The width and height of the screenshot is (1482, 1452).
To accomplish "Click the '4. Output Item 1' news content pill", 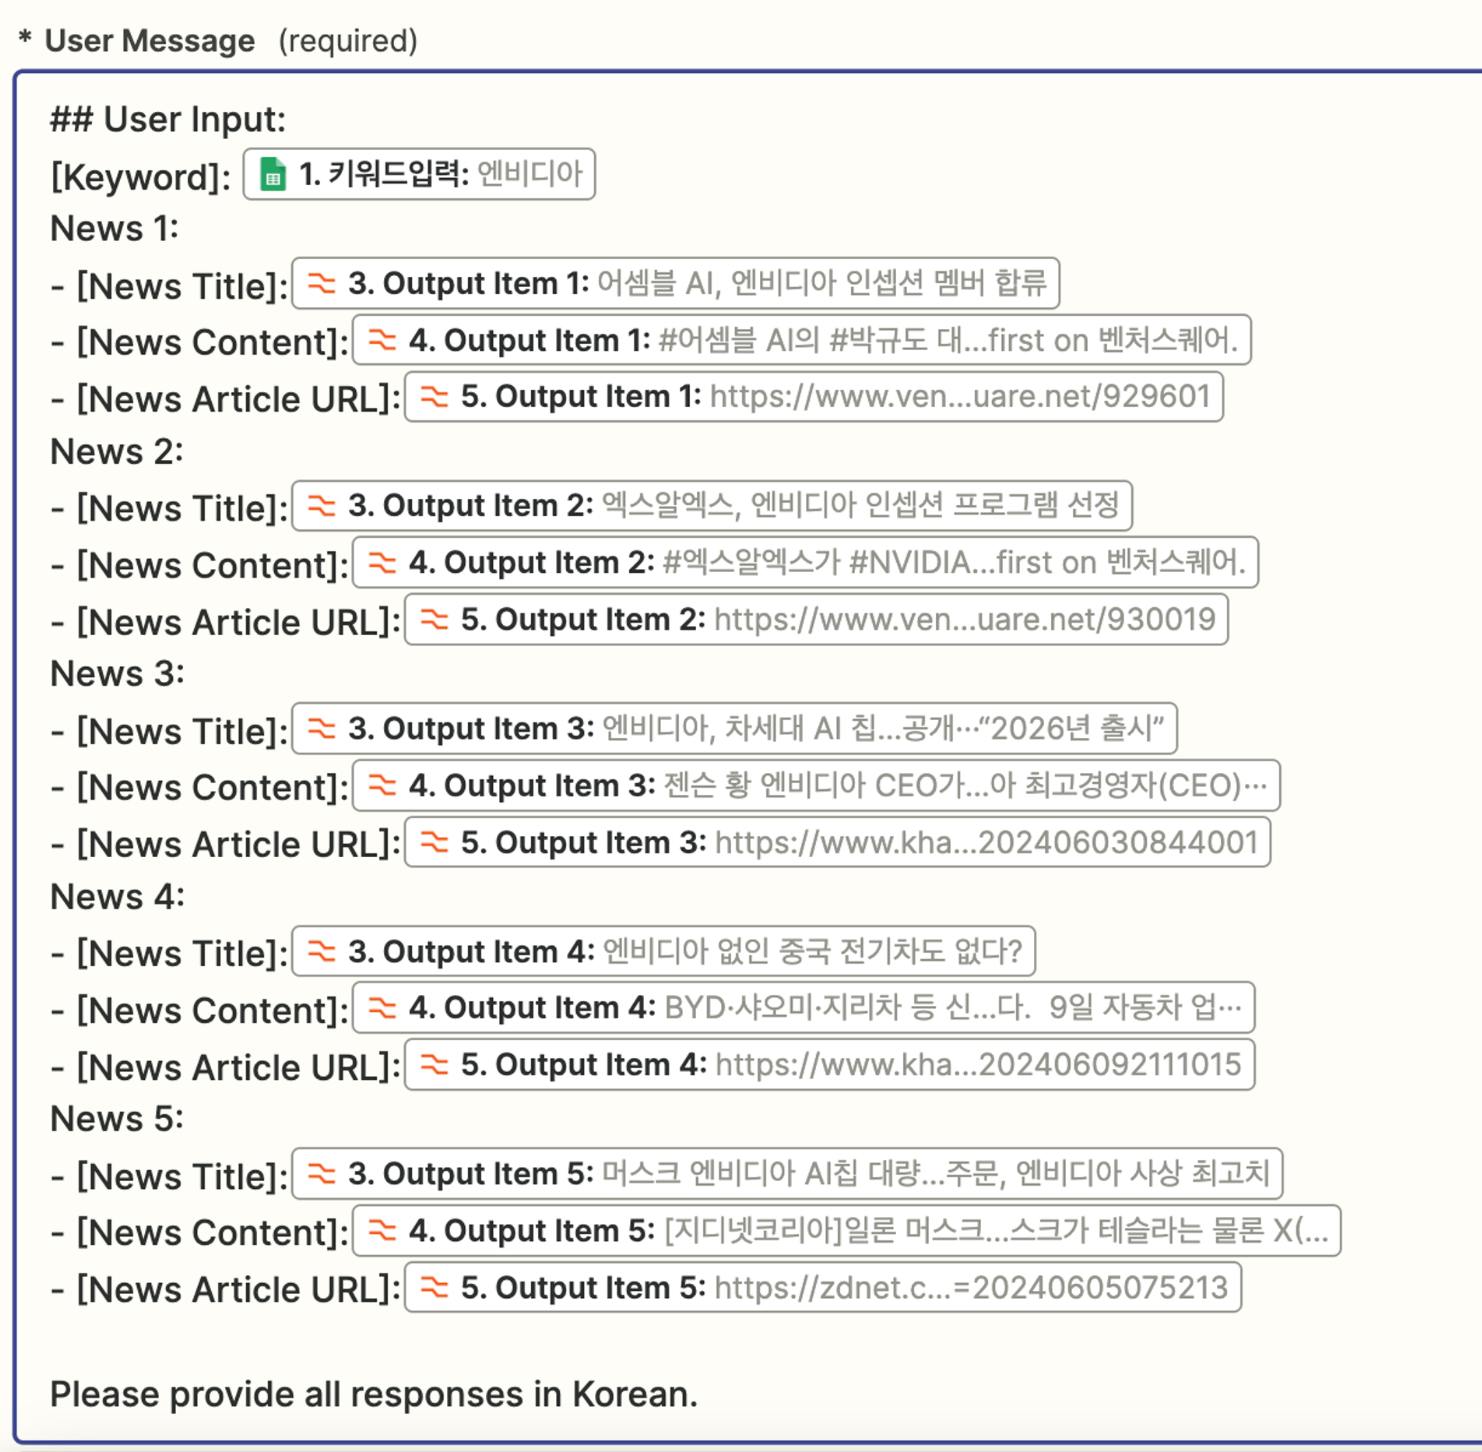I will 802,340.
